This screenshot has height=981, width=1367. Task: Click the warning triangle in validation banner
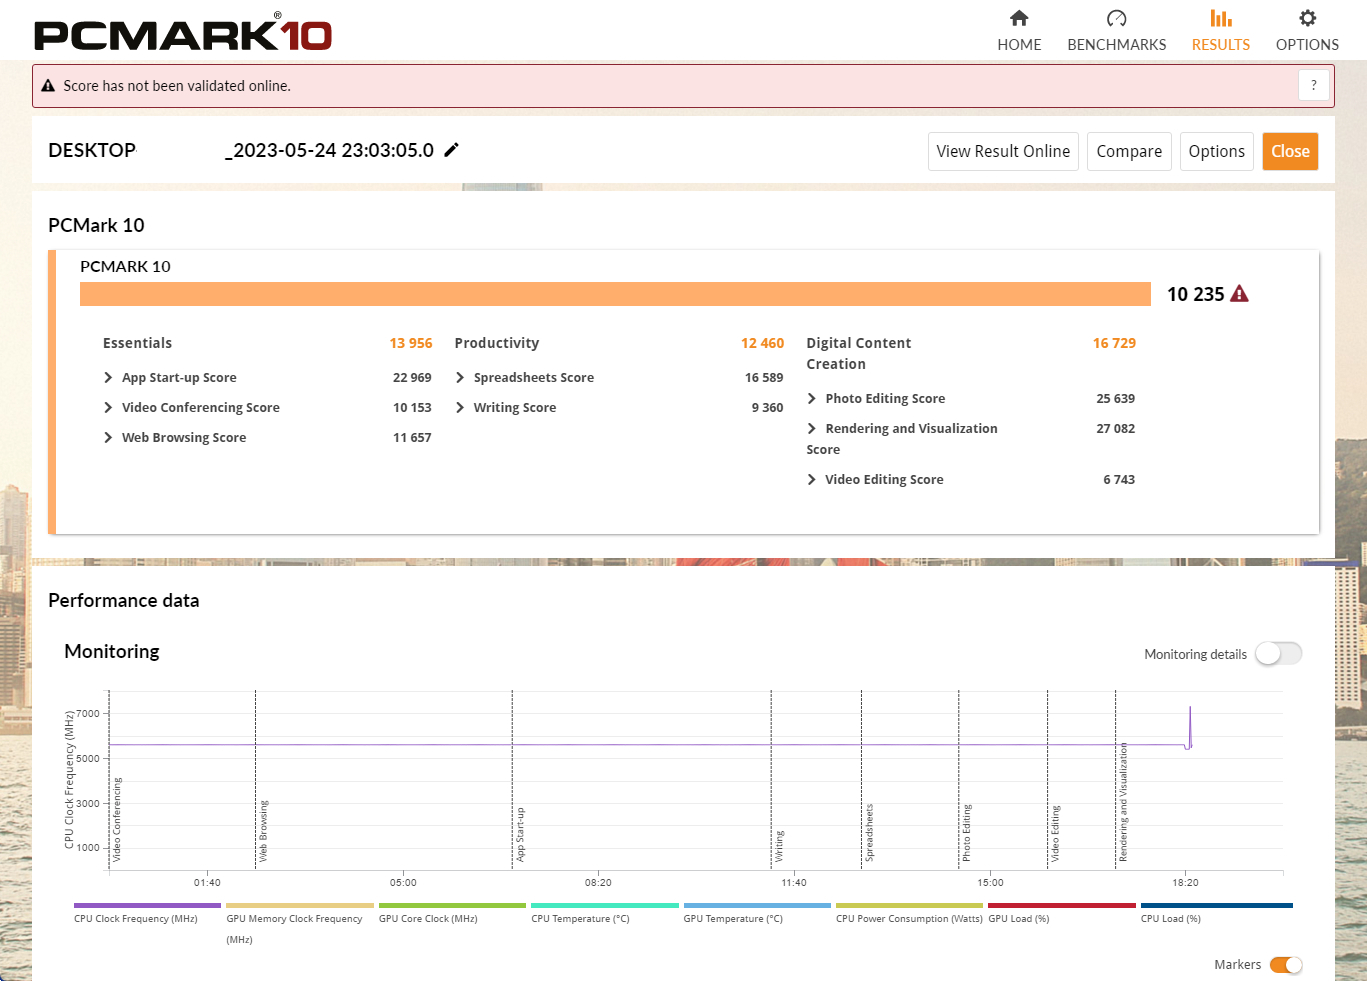point(48,86)
